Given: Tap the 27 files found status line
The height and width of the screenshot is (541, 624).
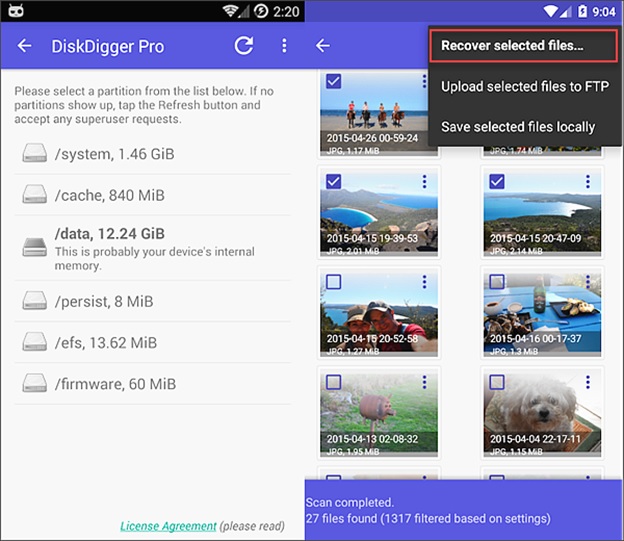Looking at the screenshot, I should 428,519.
